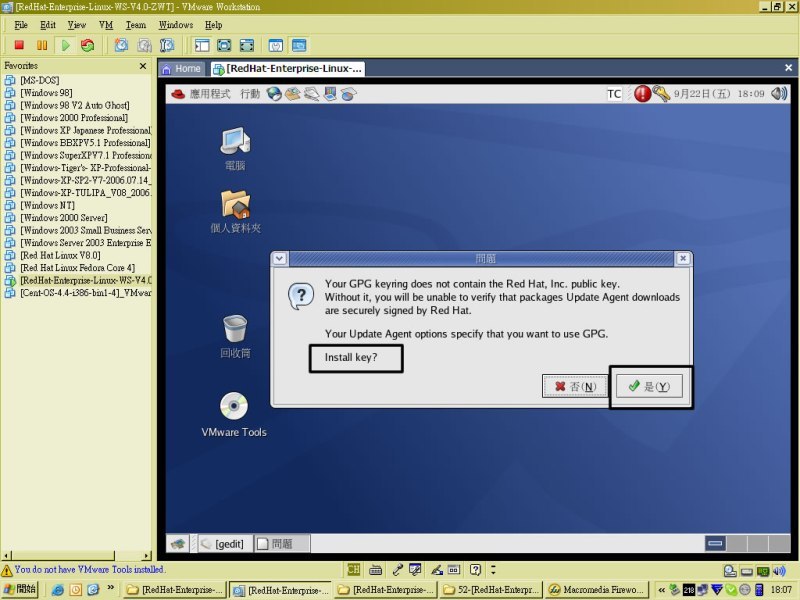Switch to Macromedia Fireworks taskbar button

click(596, 590)
